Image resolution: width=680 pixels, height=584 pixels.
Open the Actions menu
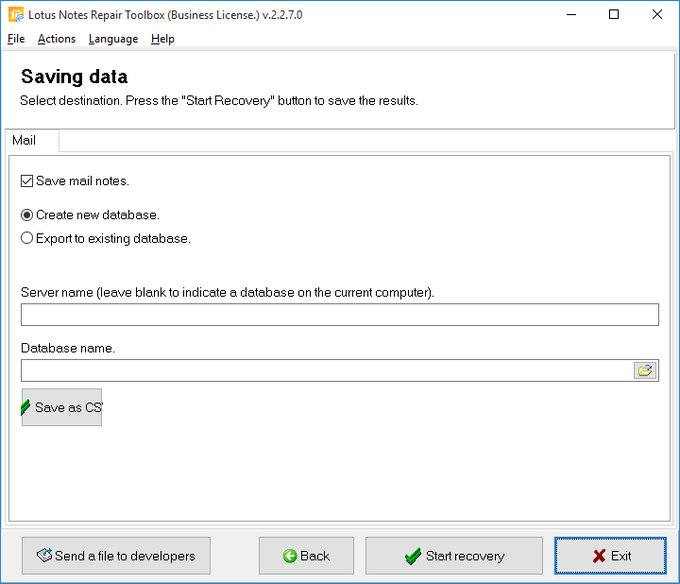tap(56, 39)
